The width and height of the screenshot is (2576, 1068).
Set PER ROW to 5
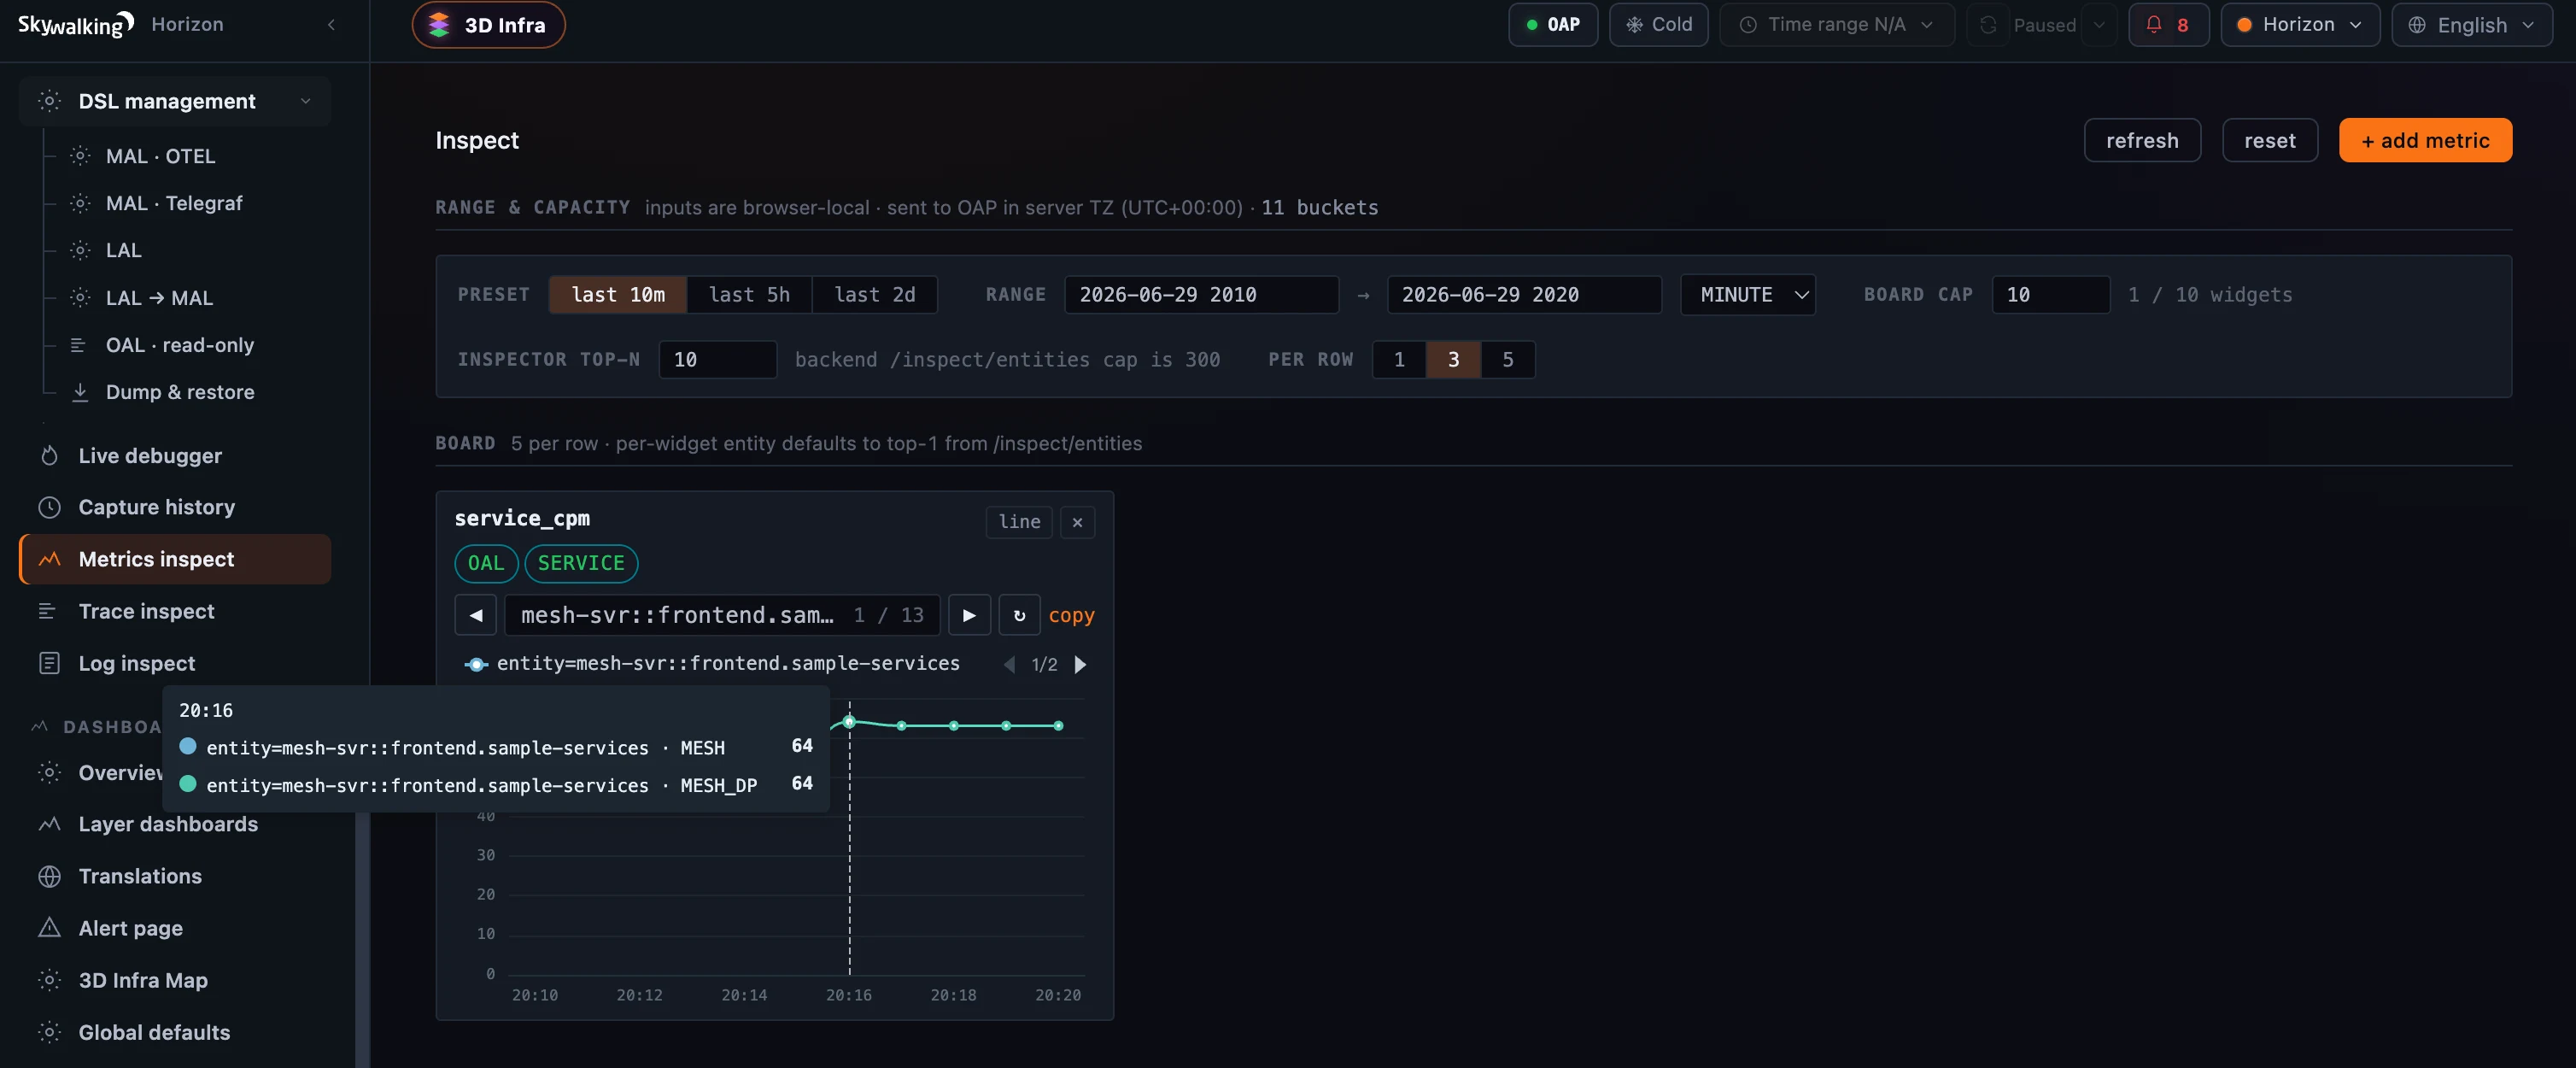(1508, 360)
